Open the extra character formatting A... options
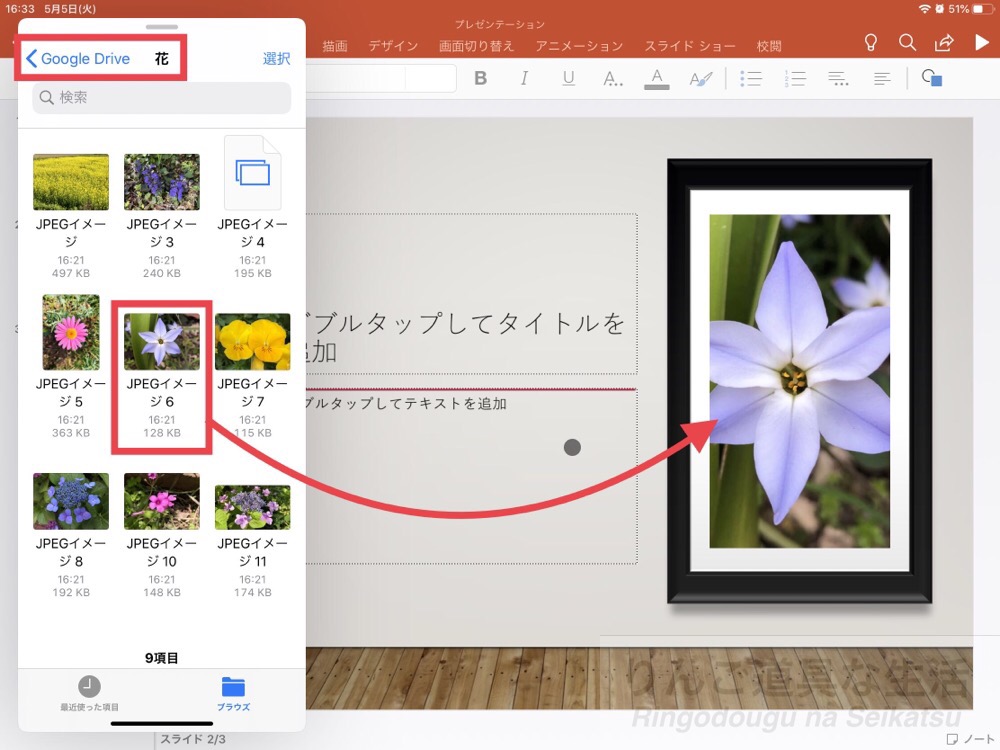The height and width of the screenshot is (750, 1000). (x=613, y=78)
